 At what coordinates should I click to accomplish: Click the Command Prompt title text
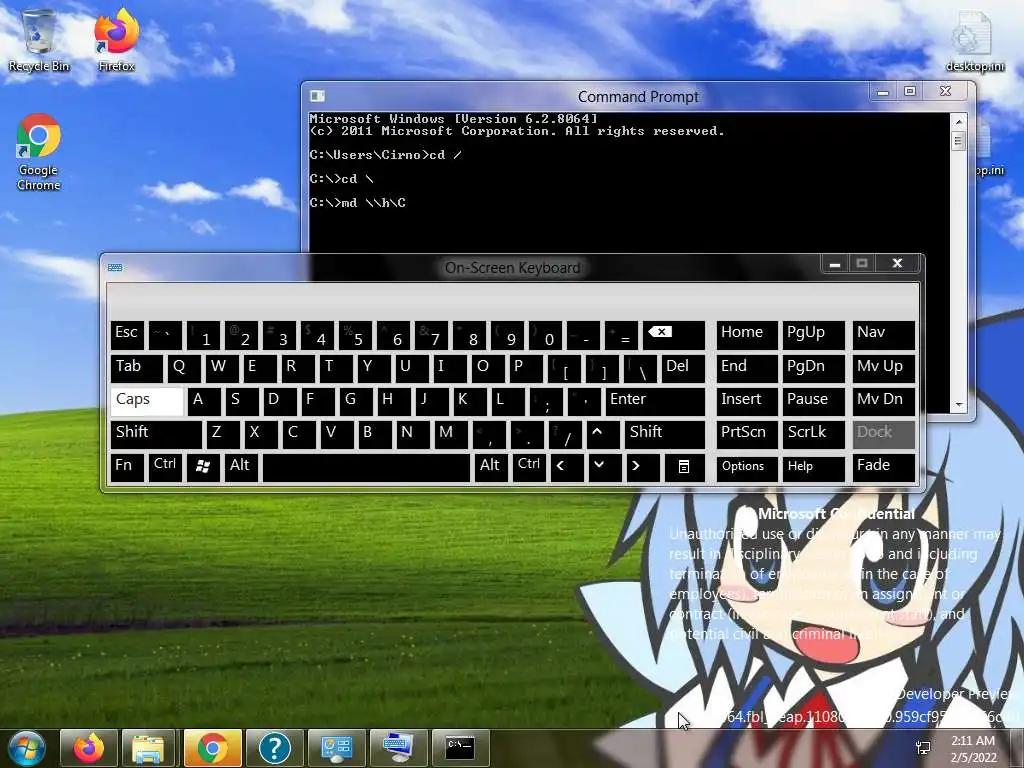click(x=638, y=97)
